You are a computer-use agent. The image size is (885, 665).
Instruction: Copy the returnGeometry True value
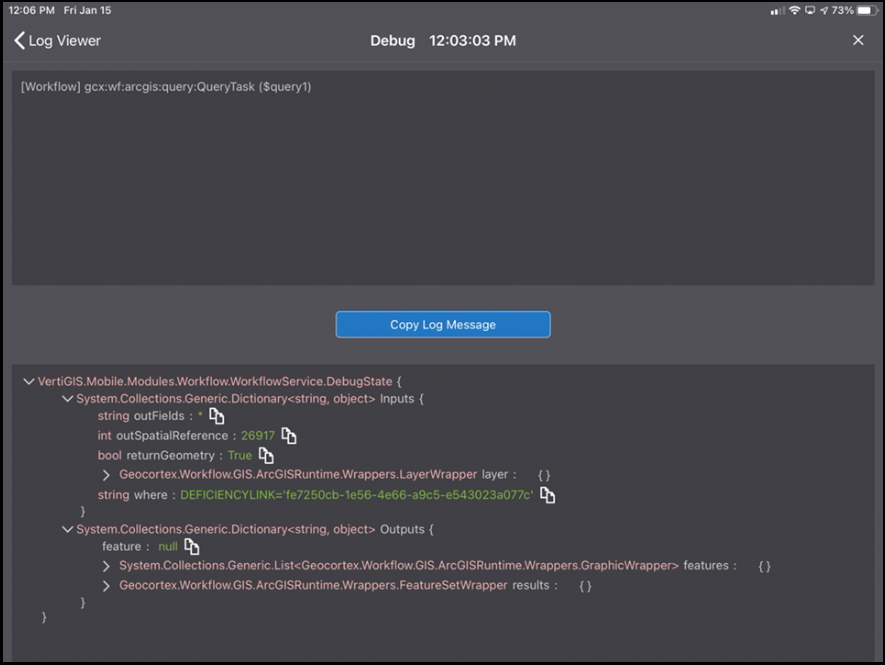point(266,456)
